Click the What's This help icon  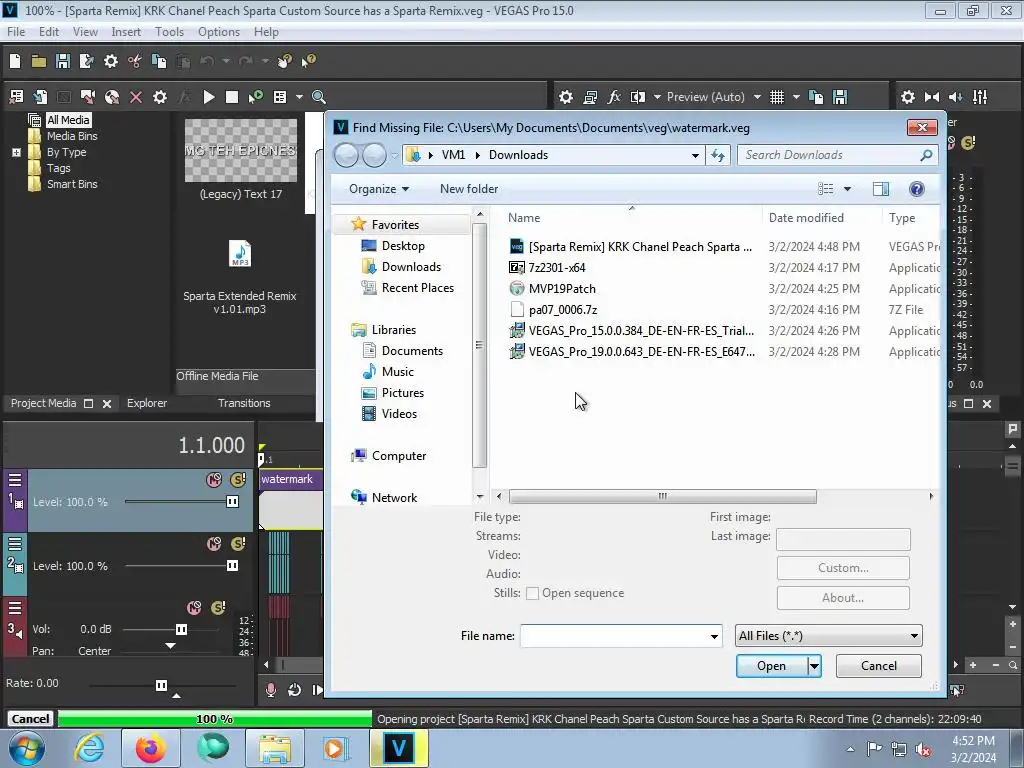(x=308, y=61)
